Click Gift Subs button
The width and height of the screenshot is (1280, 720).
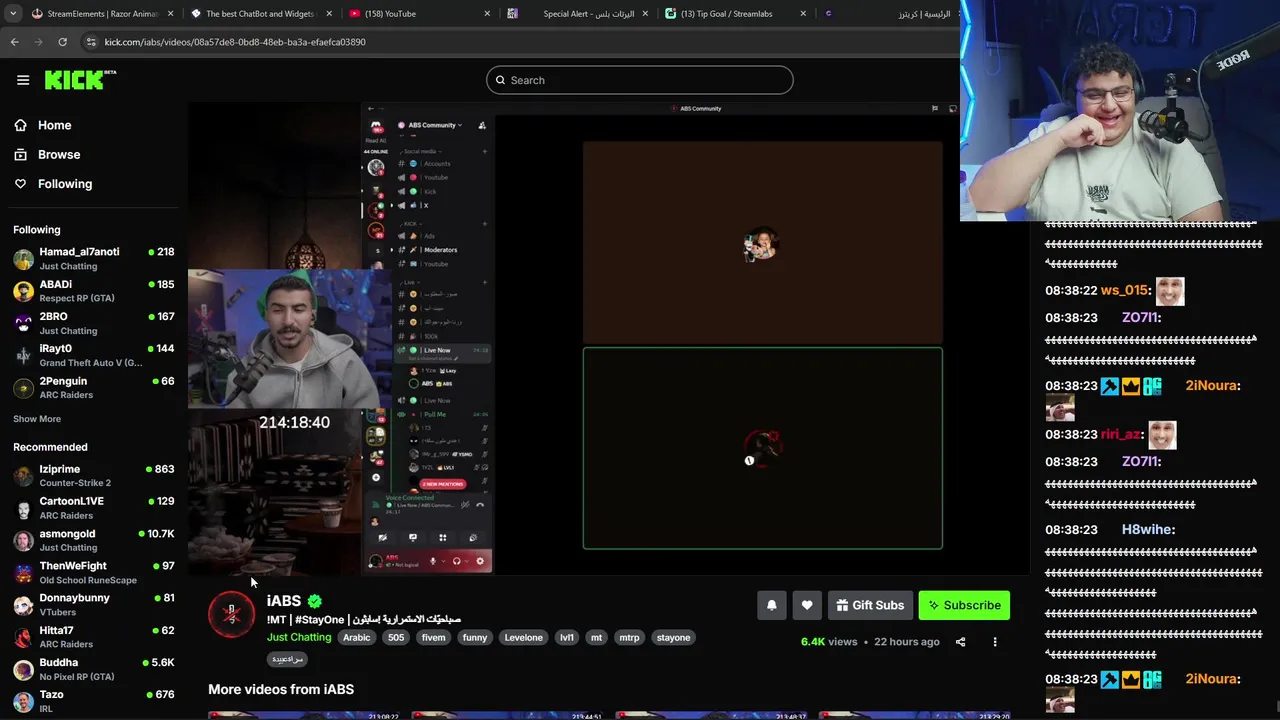point(870,605)
